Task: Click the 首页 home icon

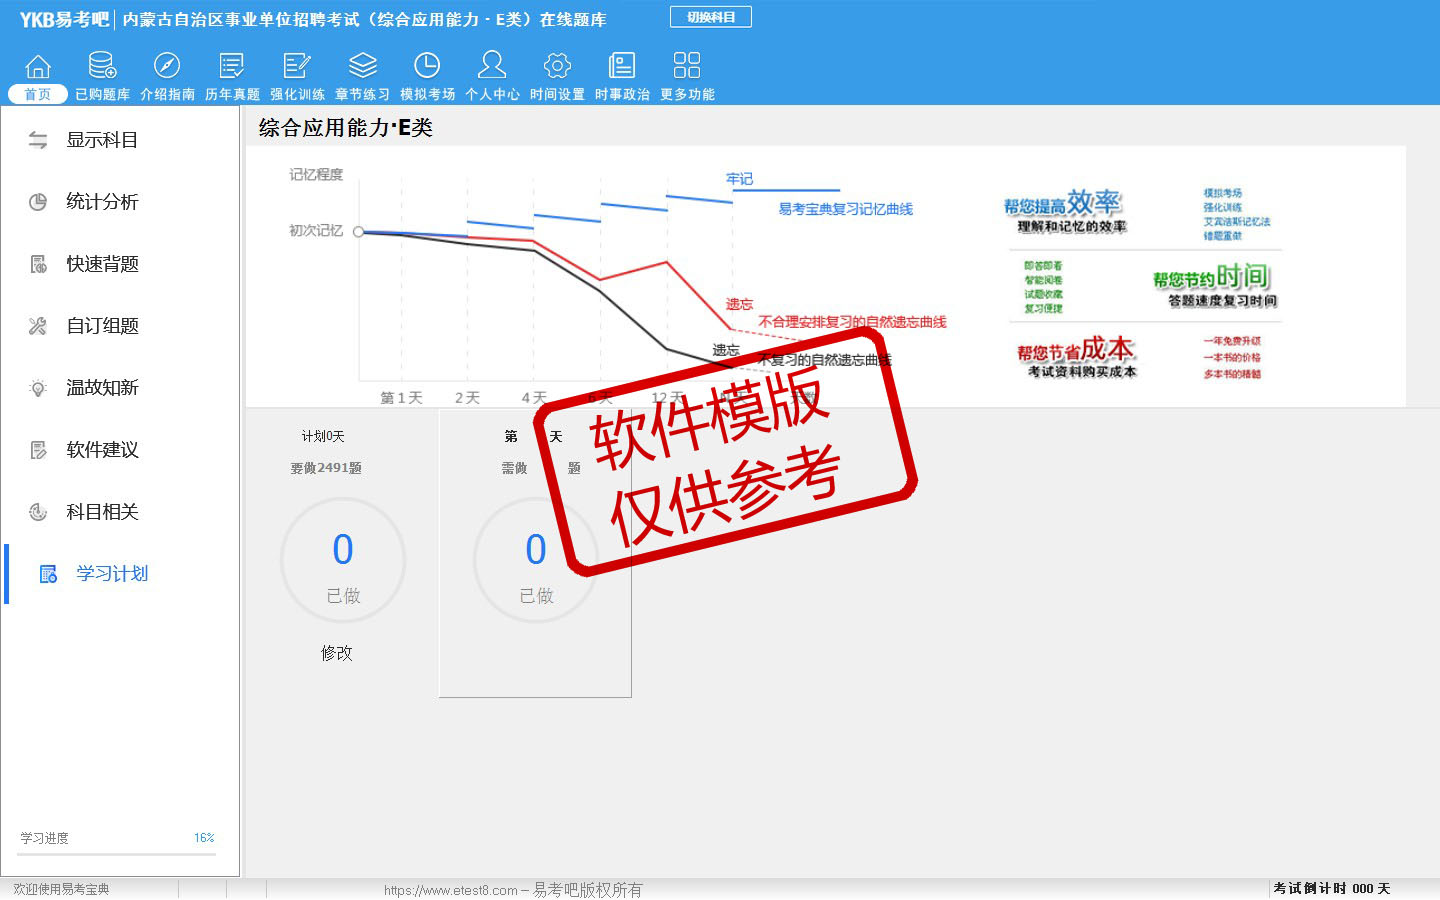Action: (x=38, y=67)
